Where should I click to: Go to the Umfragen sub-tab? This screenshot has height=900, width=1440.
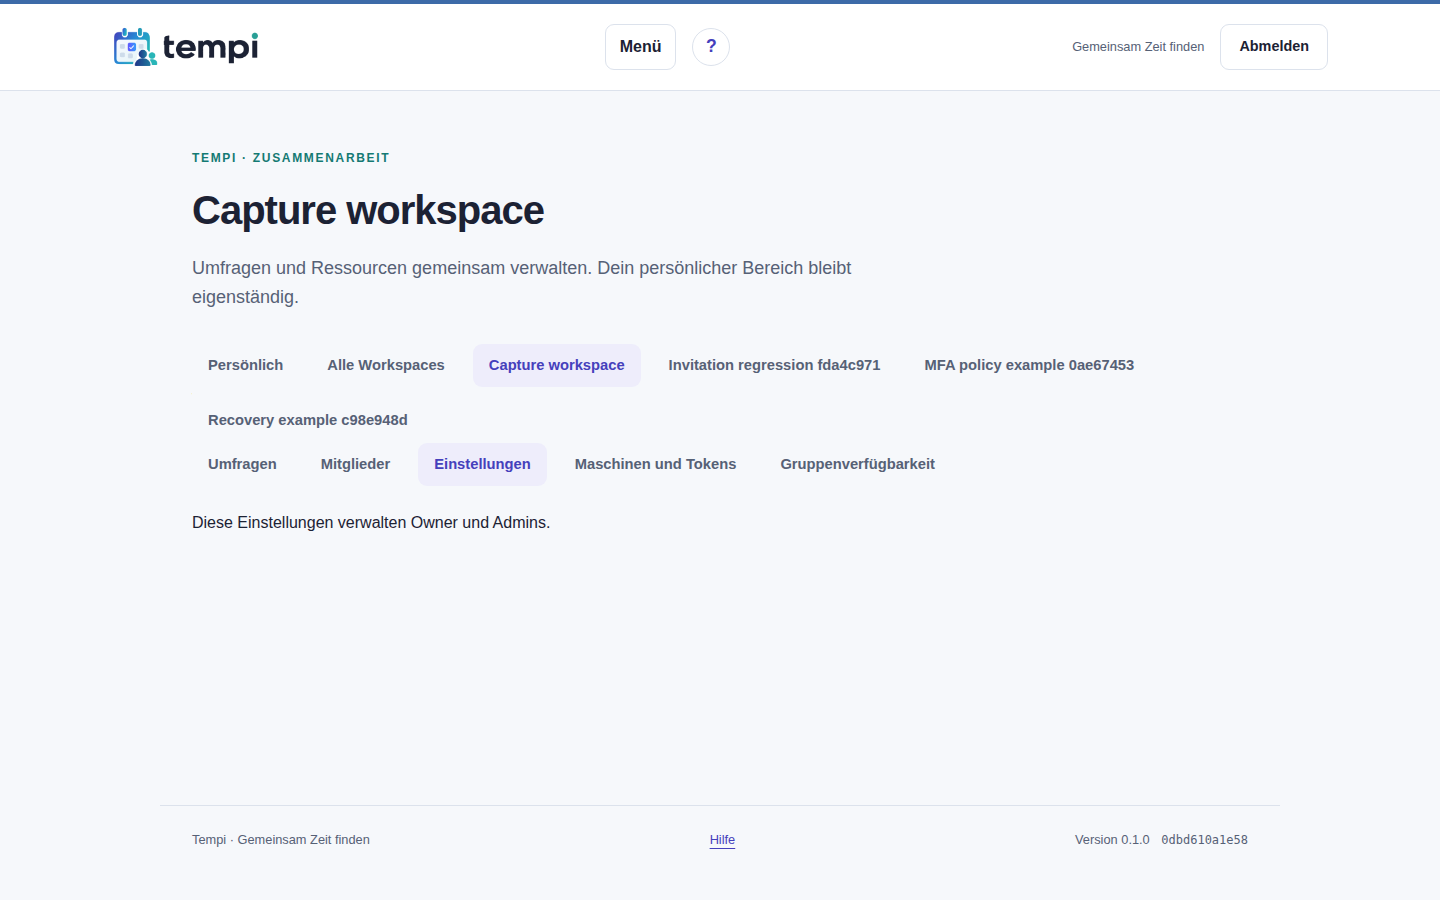click(242, 464)
